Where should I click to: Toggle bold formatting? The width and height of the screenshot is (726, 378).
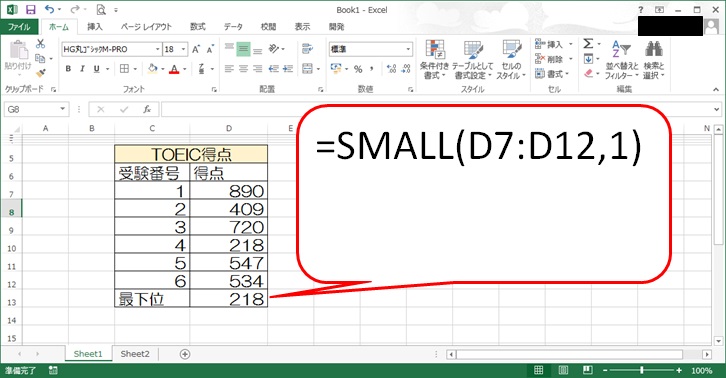(68, 69)
